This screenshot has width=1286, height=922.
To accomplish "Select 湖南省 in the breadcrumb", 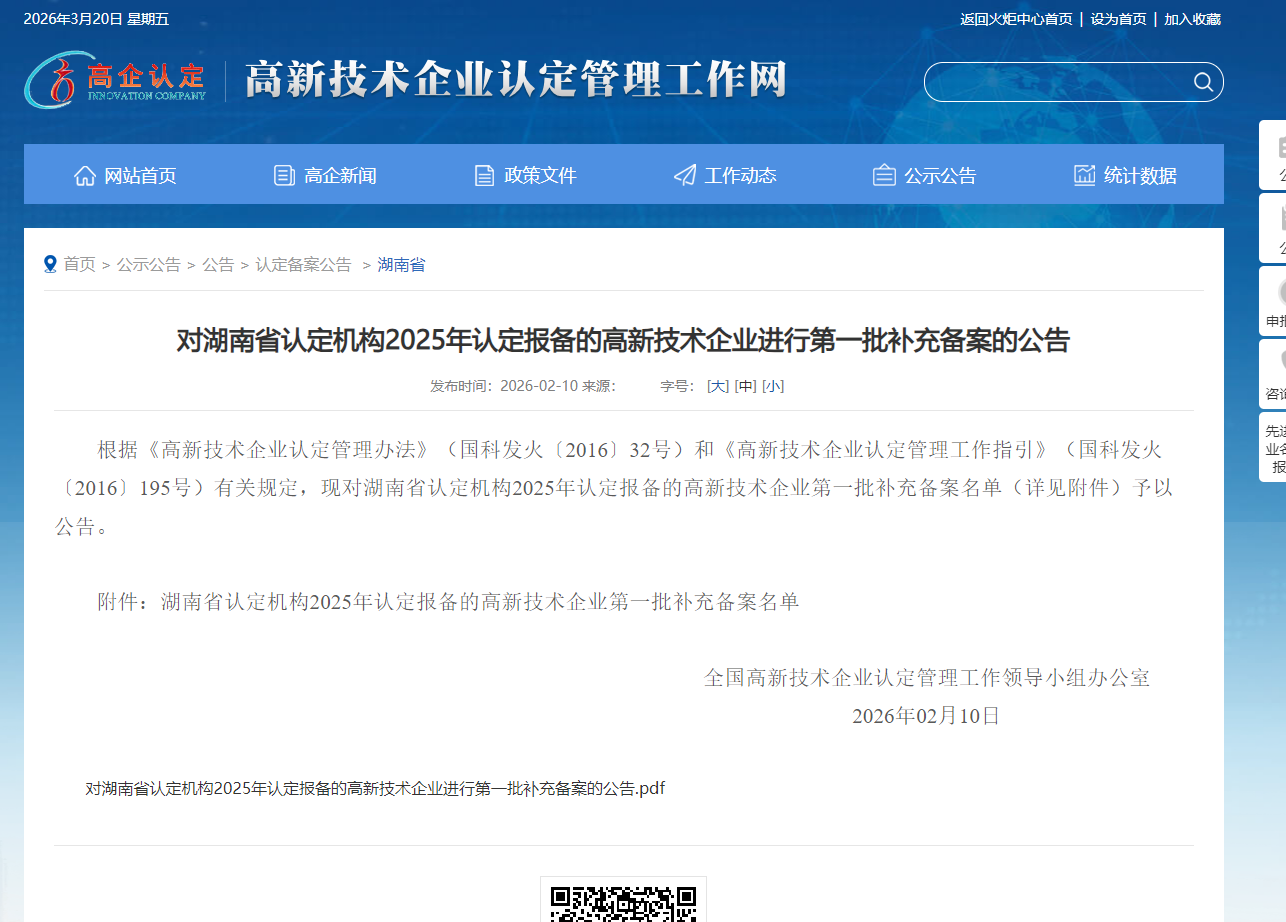I will click(401, 265).
